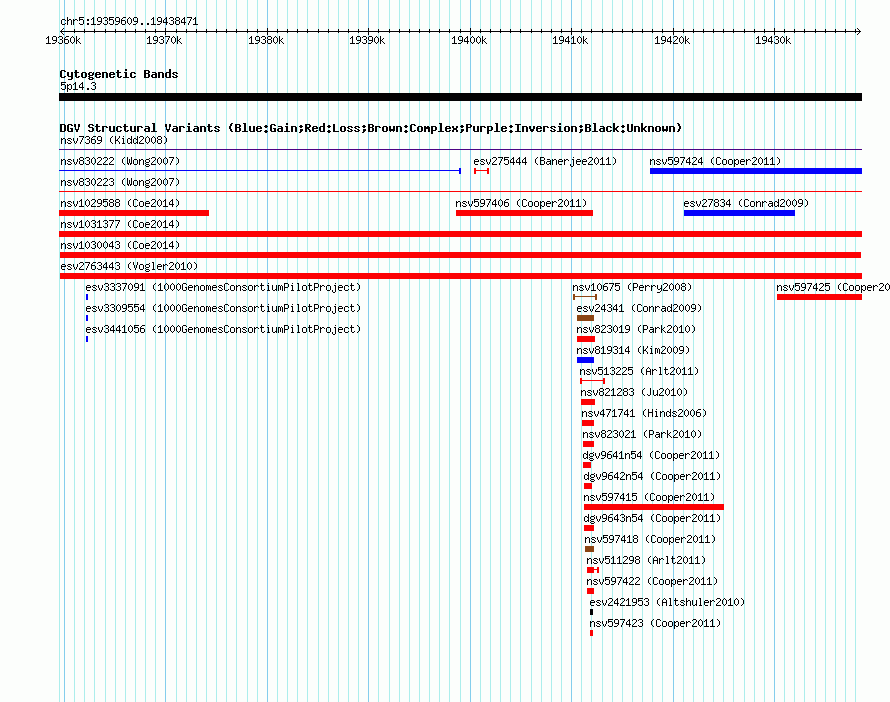890x702 pixels.
Task: Click the long red nsv597415 loss bar
Action: pyautogui.click(x=654, y=507)
